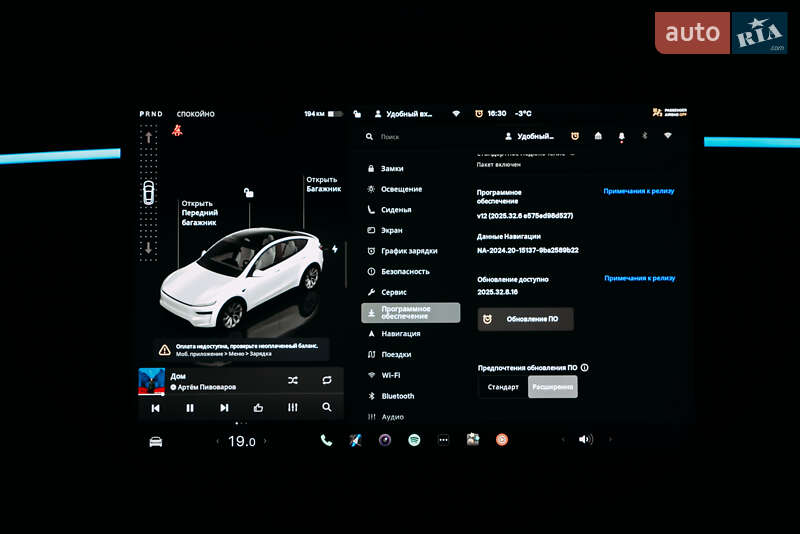Lower volume with left chevron
The image size is (800, 534).
pos(563,440)
